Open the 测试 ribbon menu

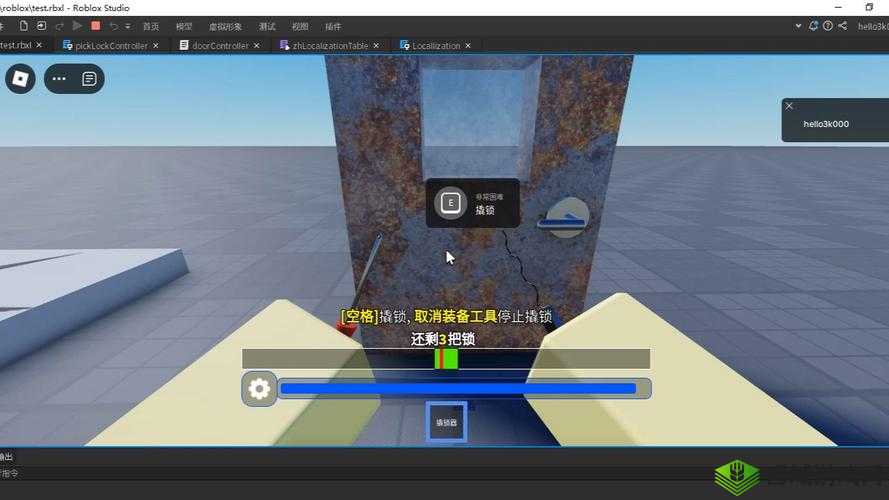(267, 26)
